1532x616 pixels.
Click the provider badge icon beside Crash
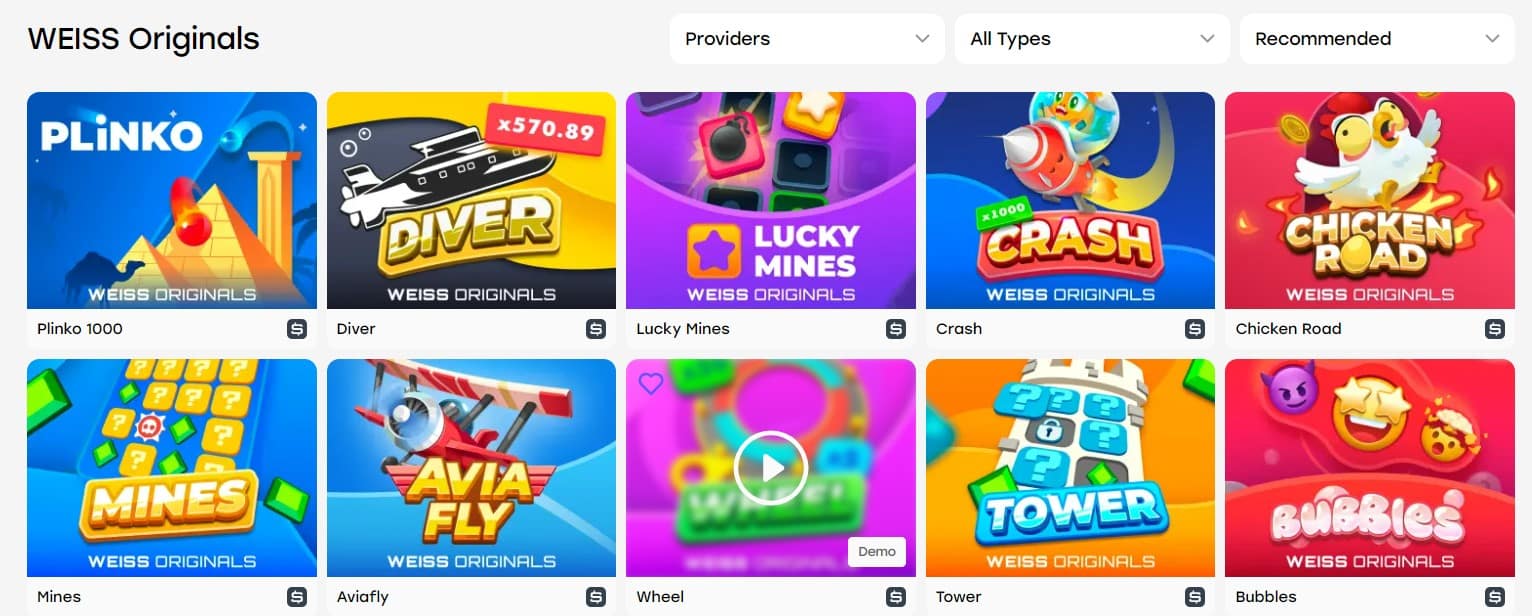pyautogui.click(x=1195, y=329)
